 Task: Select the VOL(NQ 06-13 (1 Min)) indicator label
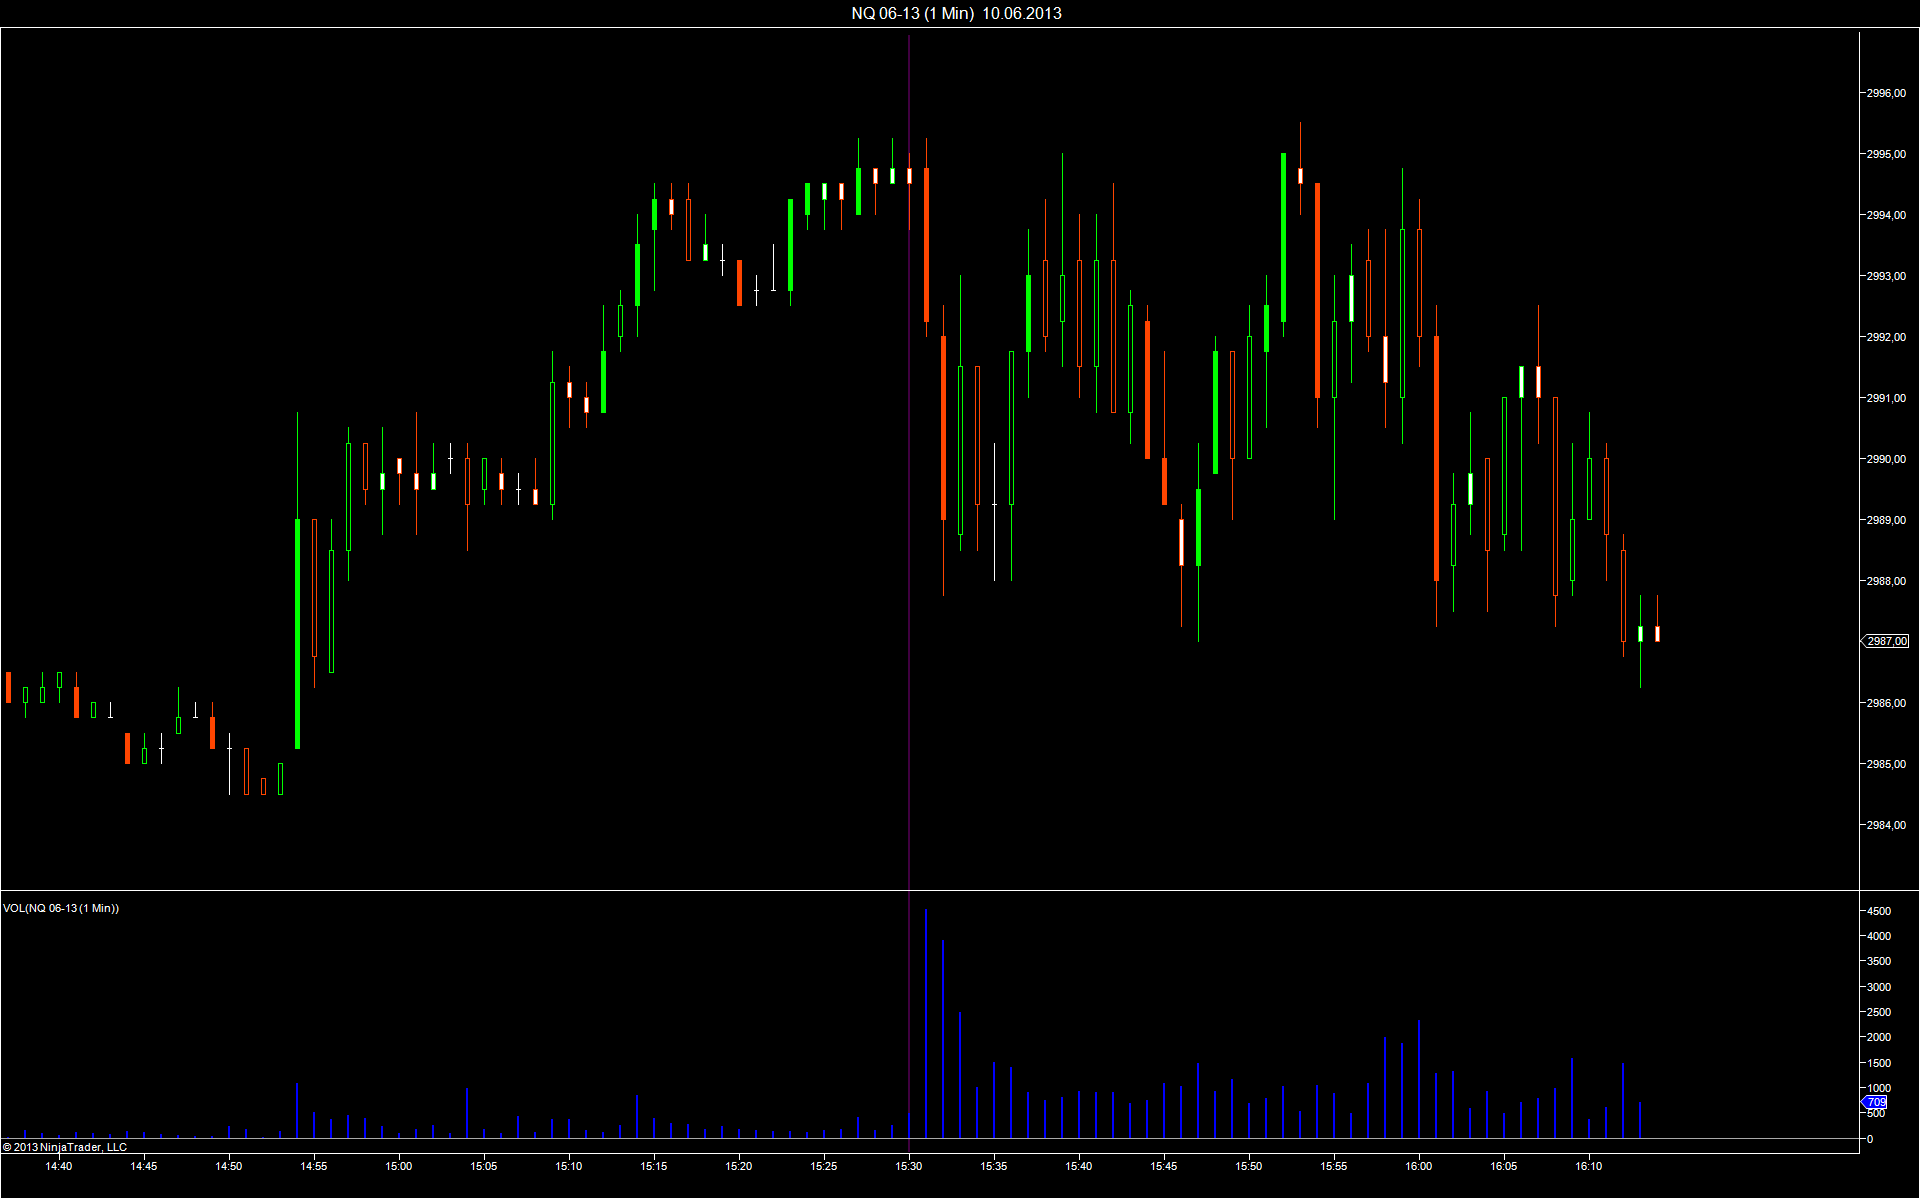(x=61, y=908)
